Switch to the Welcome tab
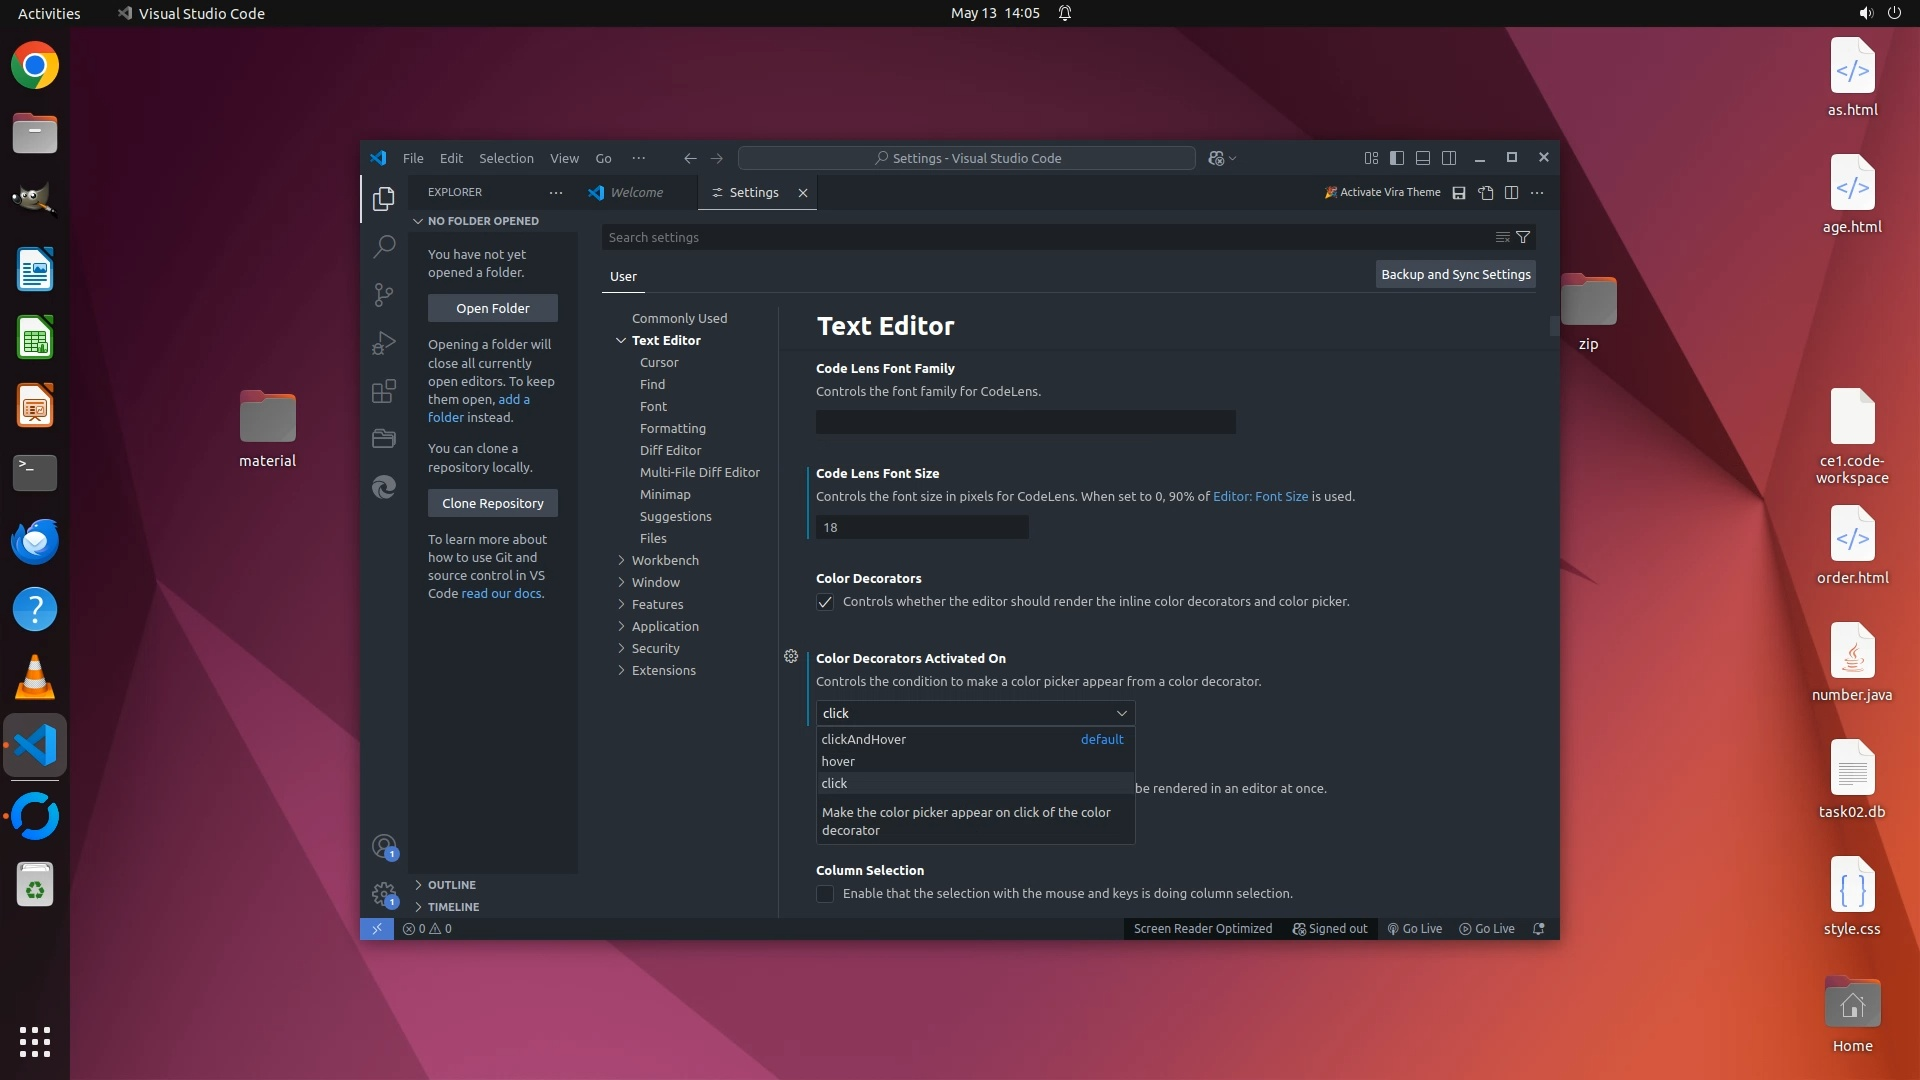 pyautogui.click(x=636, y=192)
